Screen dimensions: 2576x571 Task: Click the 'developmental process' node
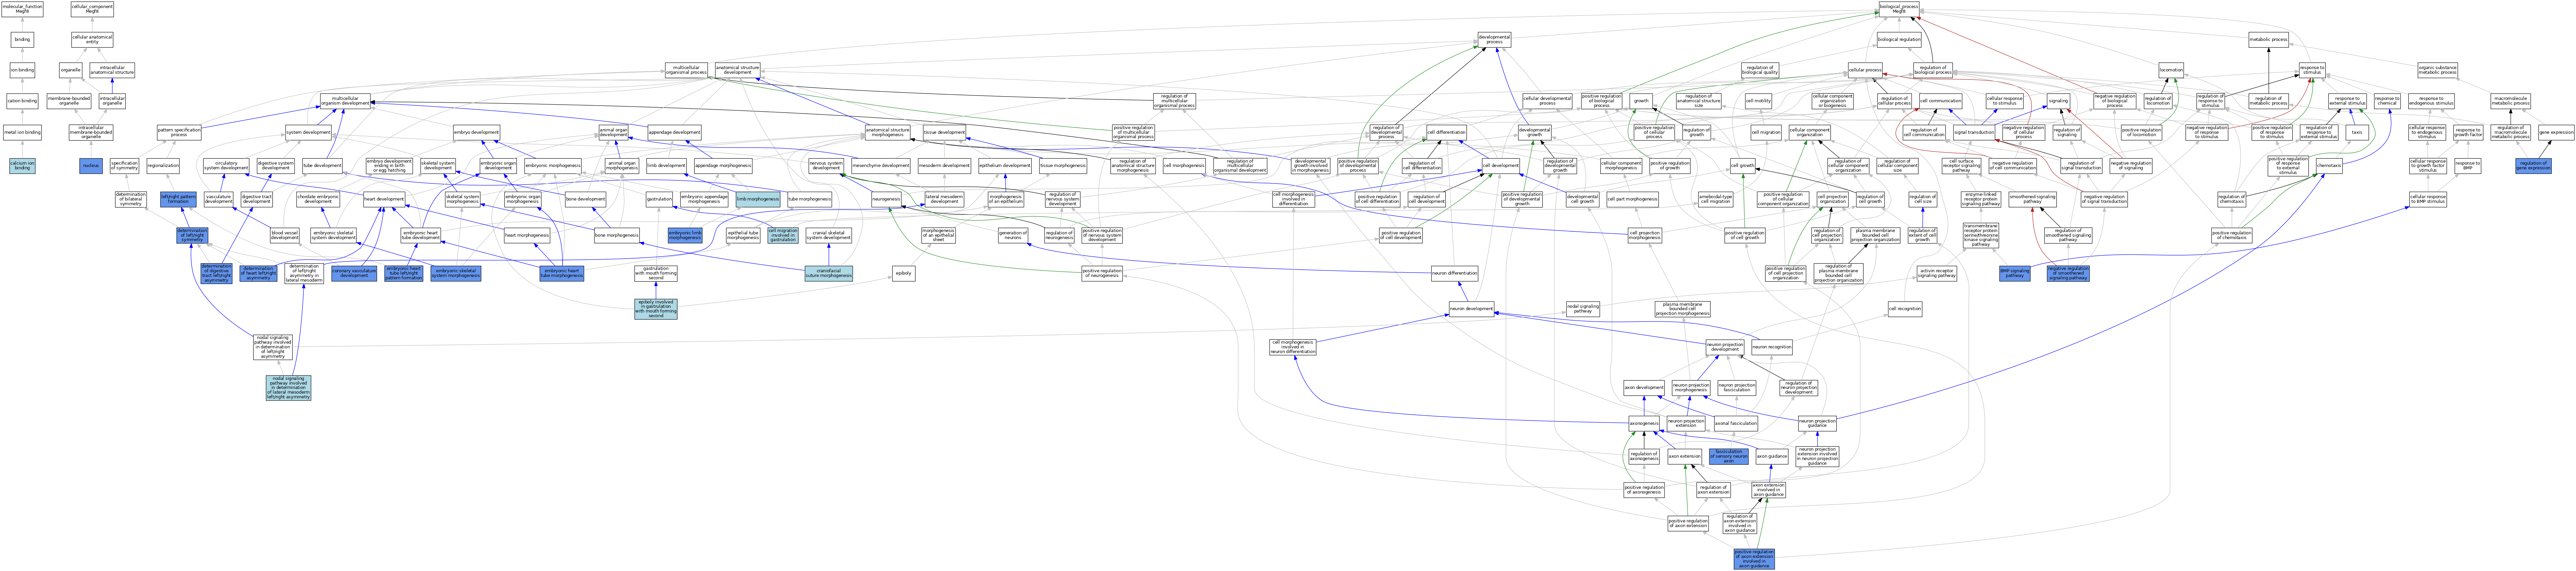coord(1494,40)
